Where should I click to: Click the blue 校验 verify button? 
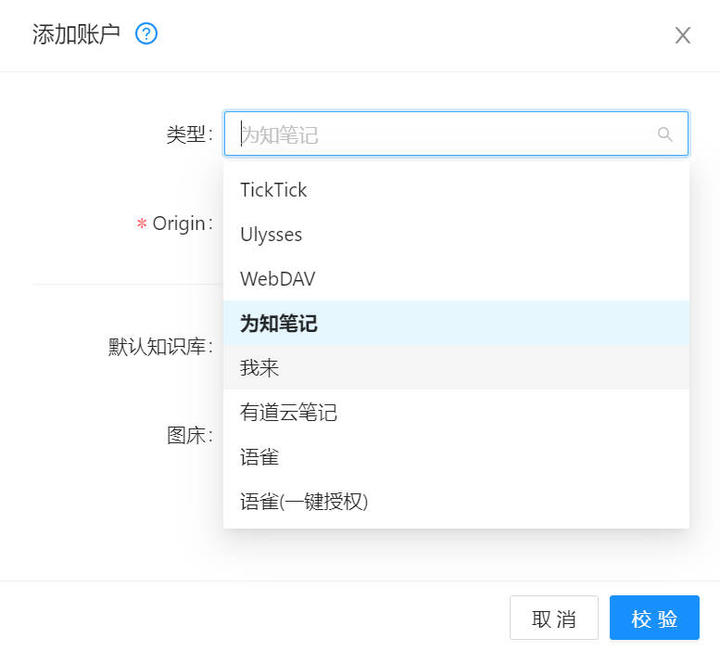pyautogui.click(x=654, y=617)
